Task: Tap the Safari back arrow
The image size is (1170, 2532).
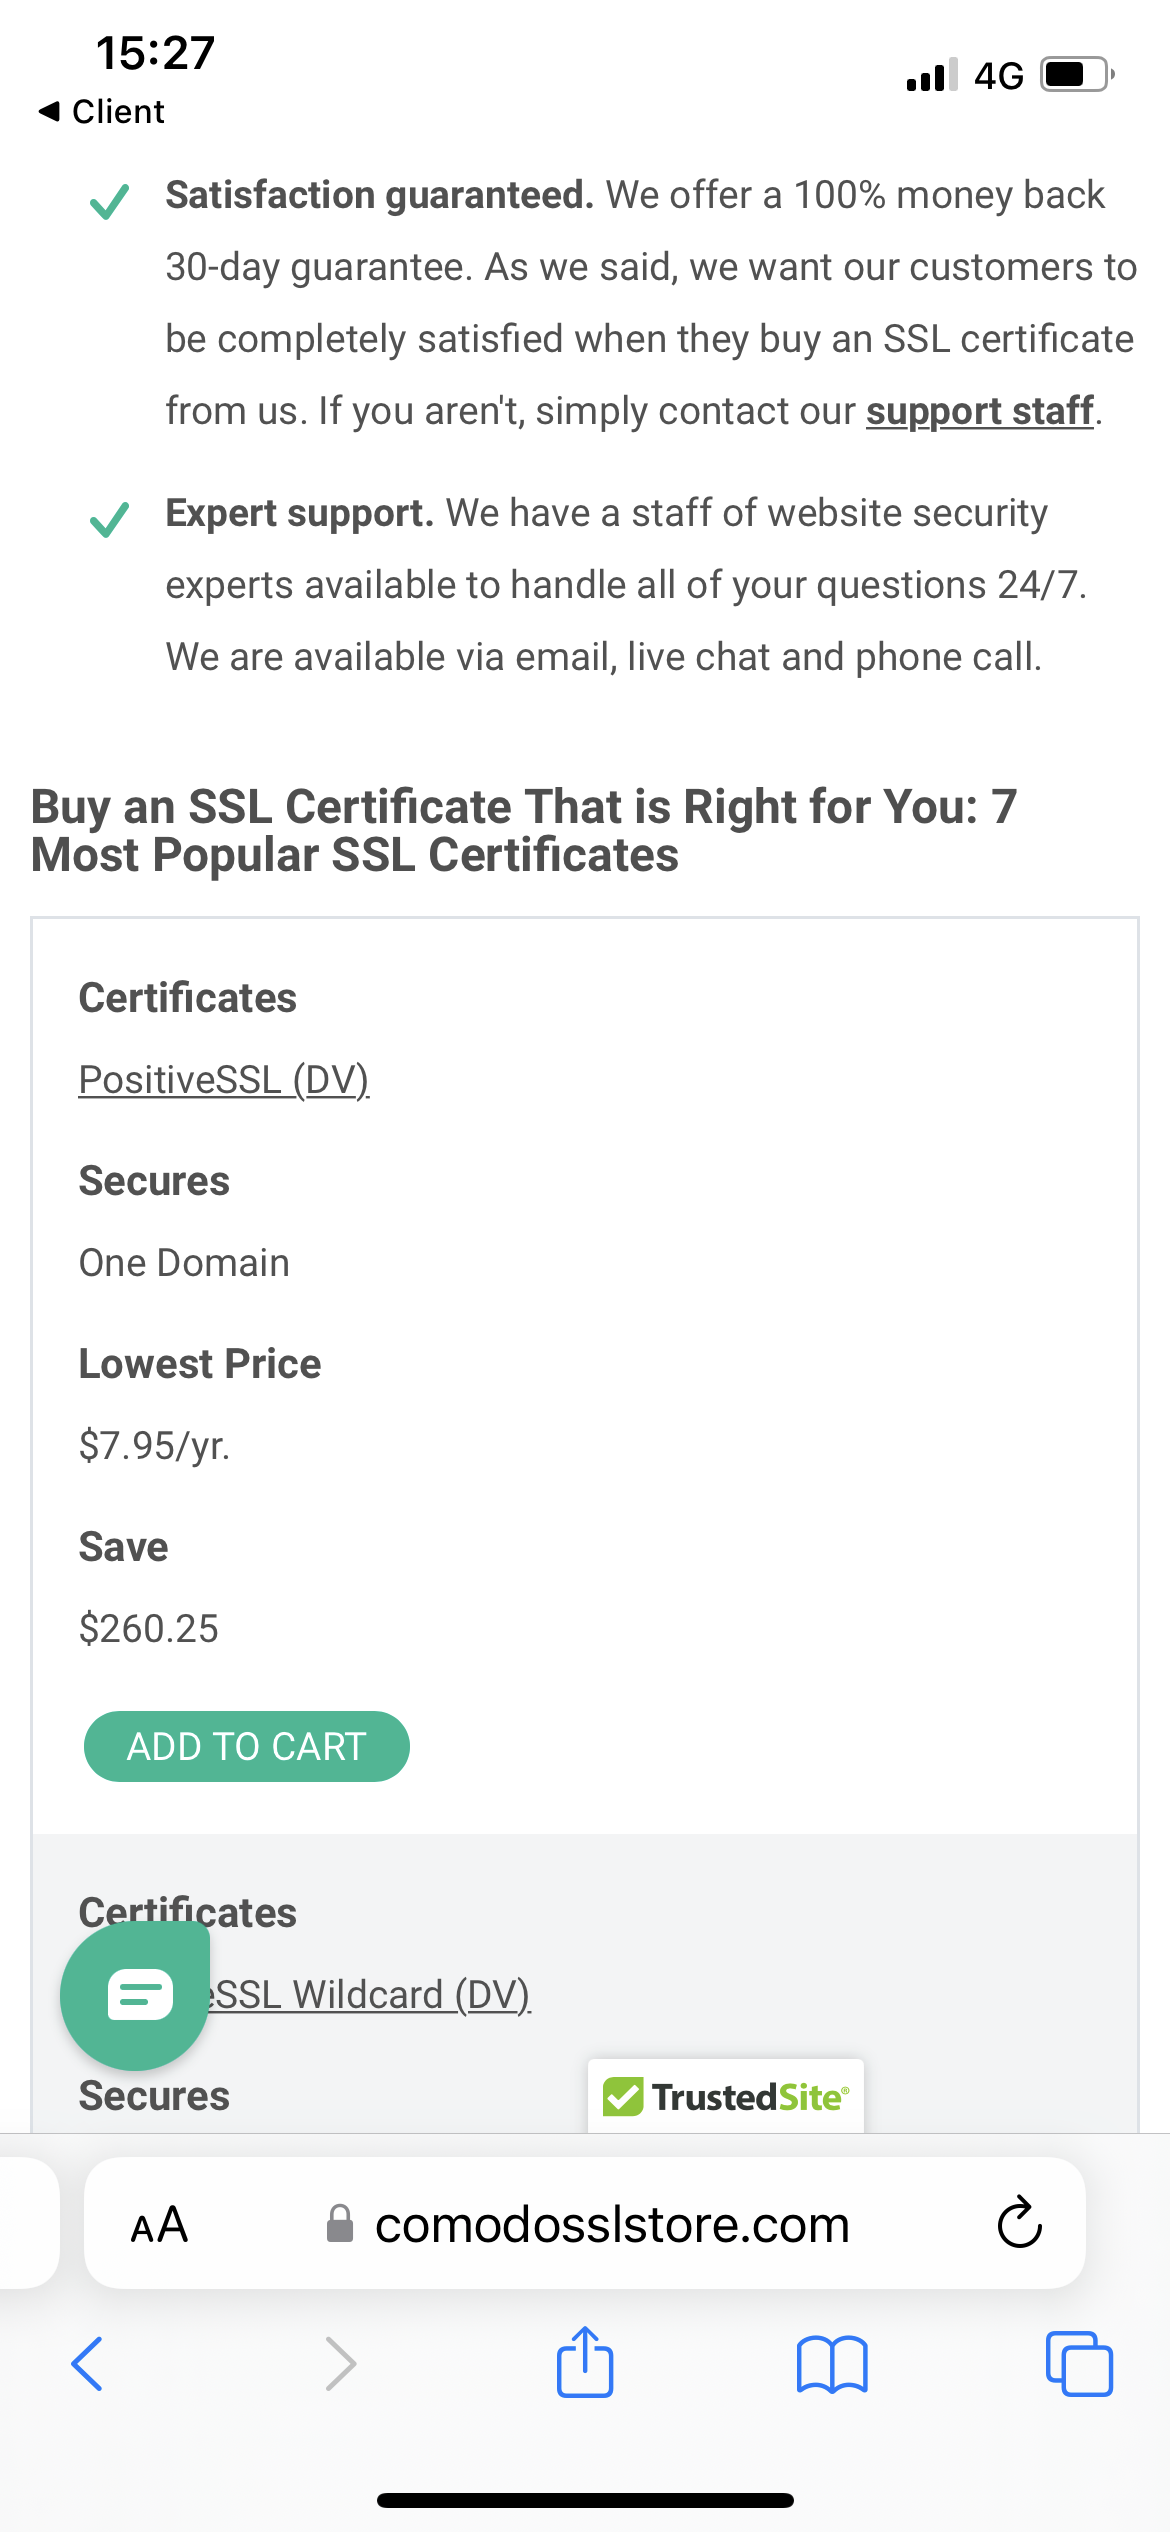Action: [88, 2364]
